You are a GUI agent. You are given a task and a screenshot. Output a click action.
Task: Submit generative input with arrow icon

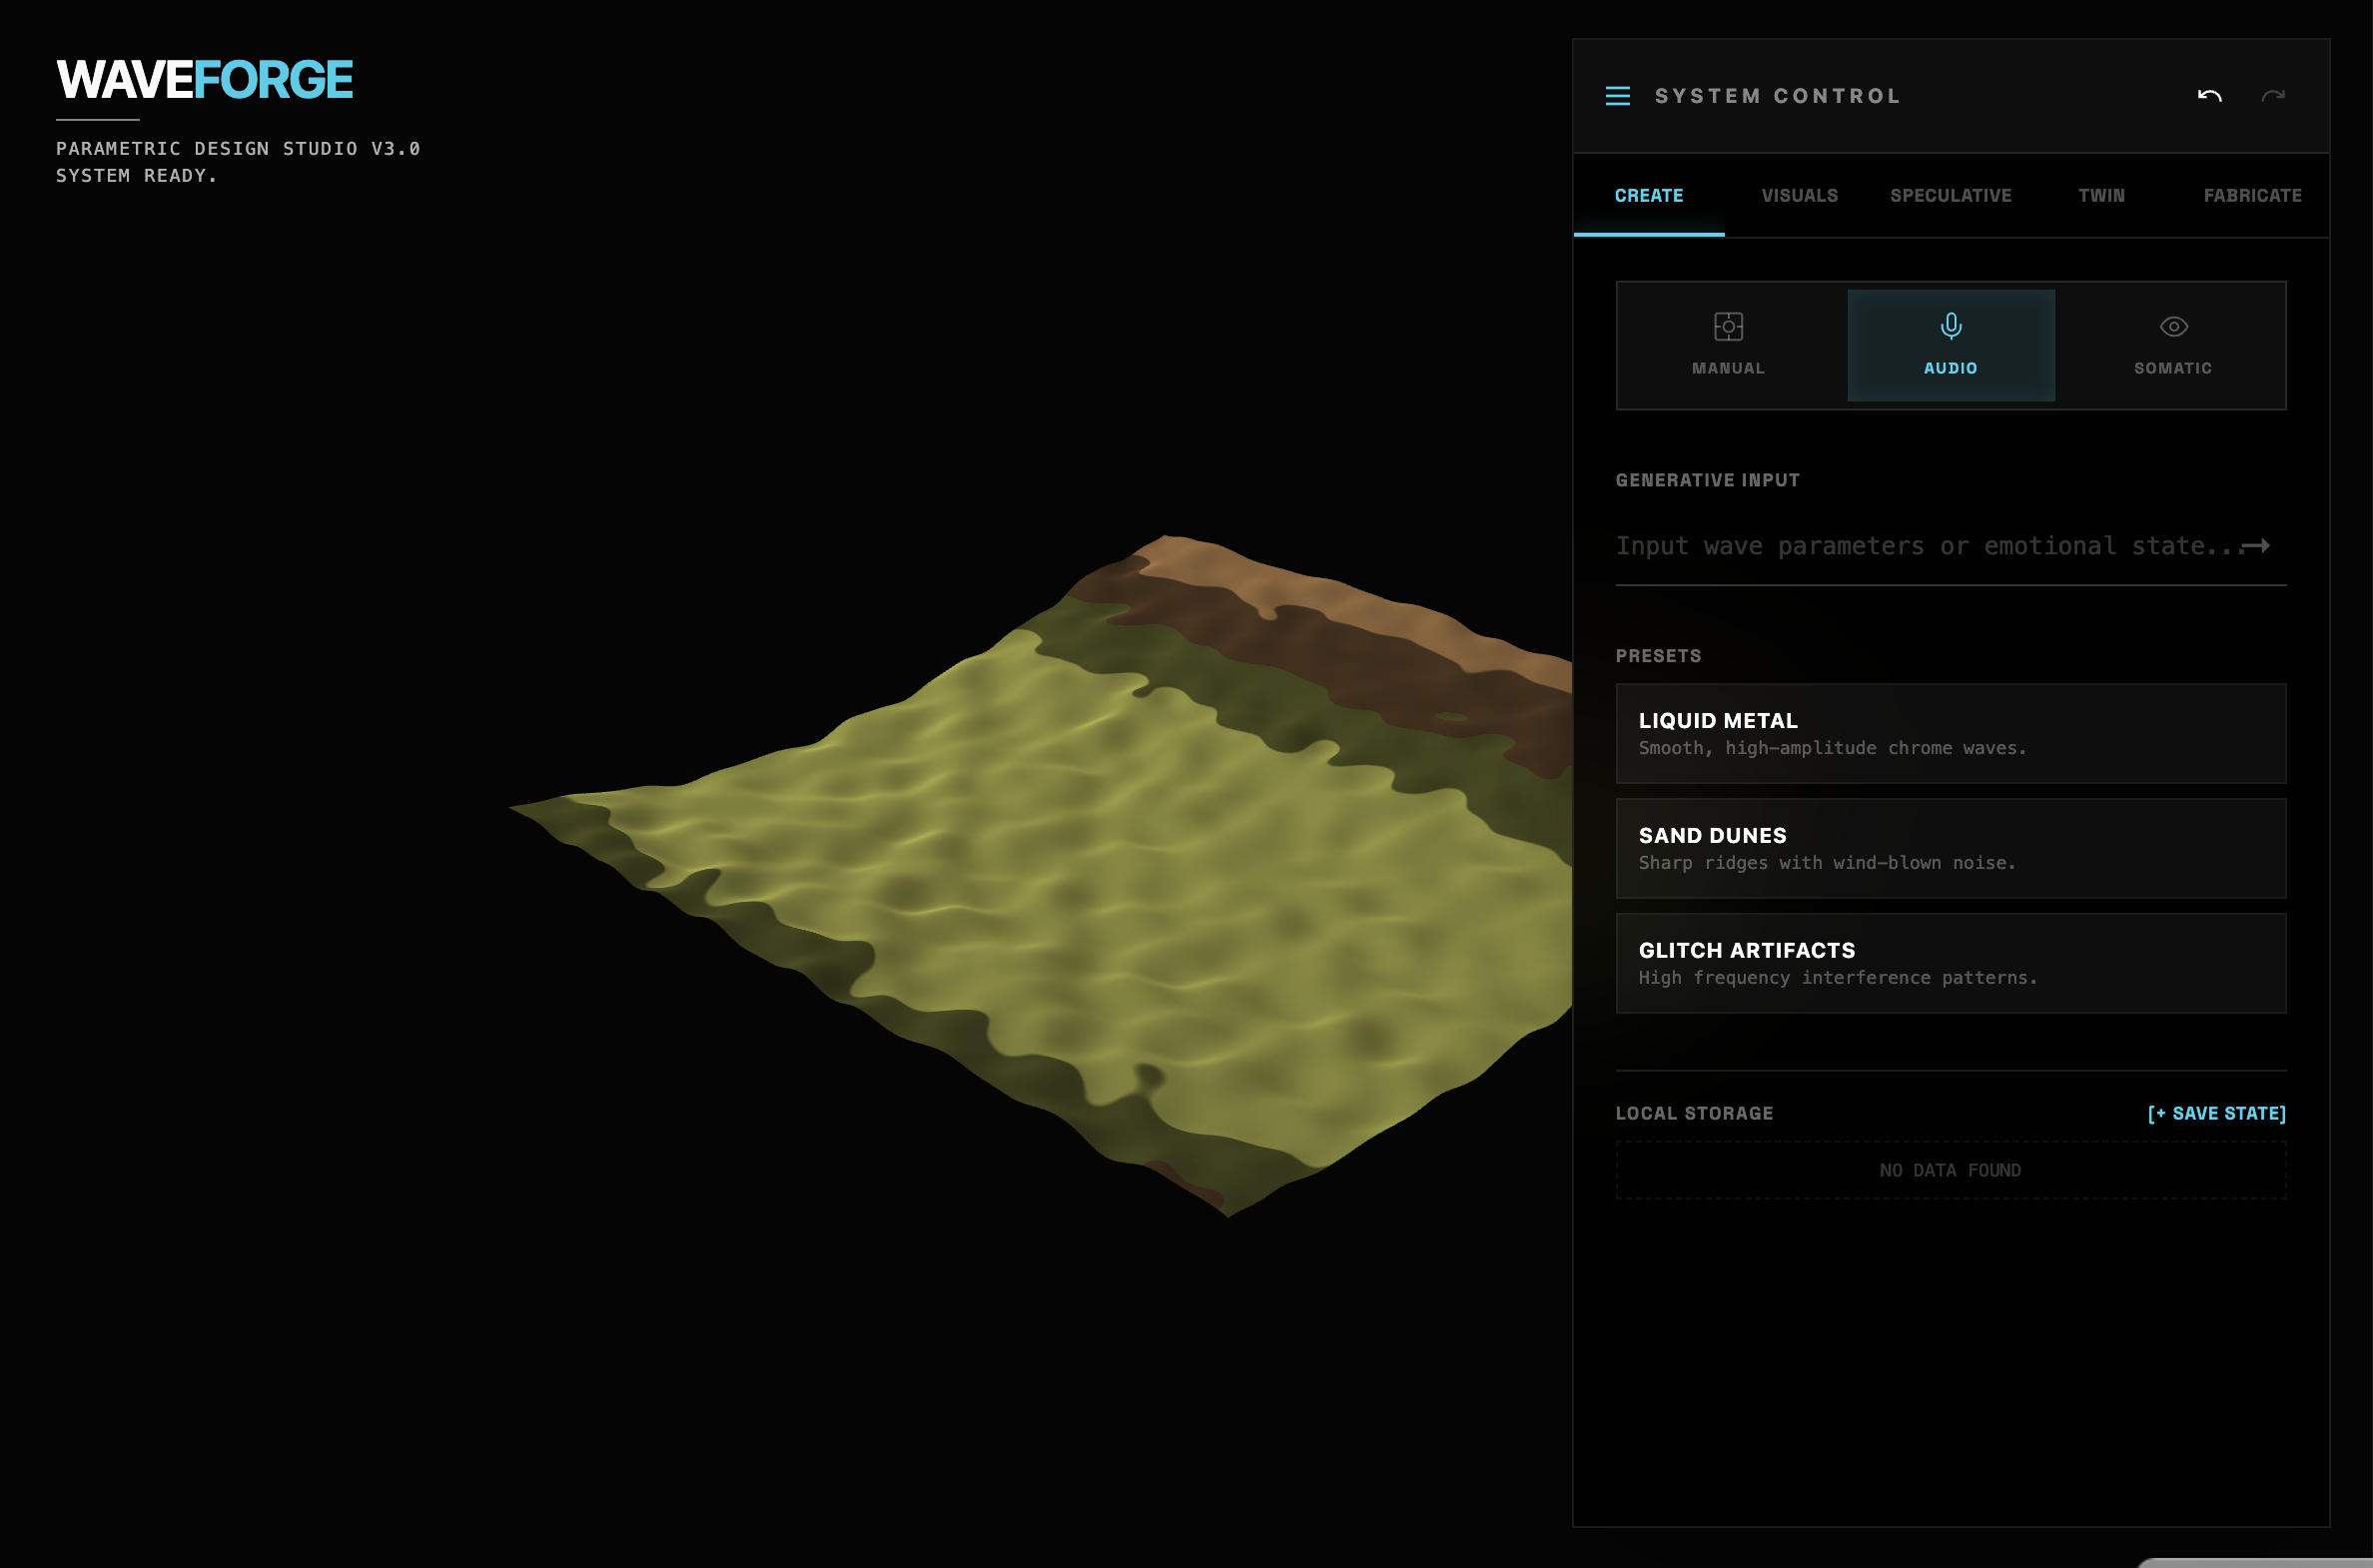click(2256, 546)
